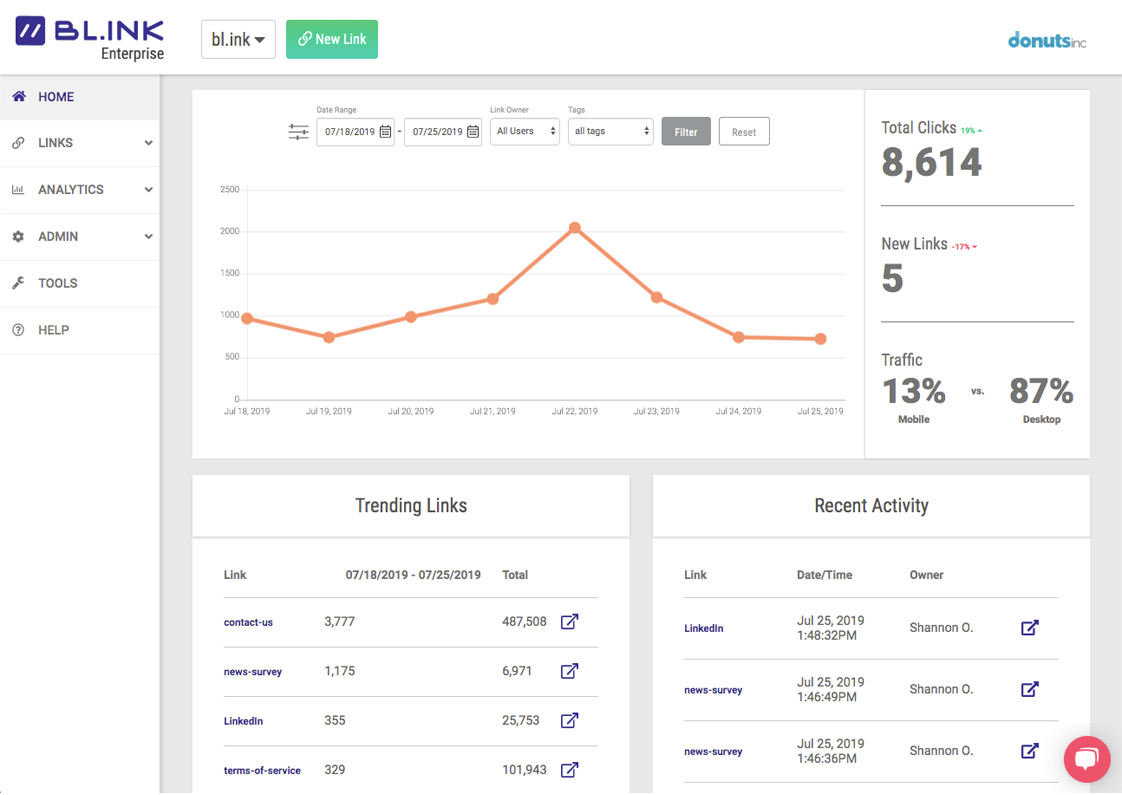The image size is (1122, 795).
Task: Open external link icon for LinkedIn trending row
Action: [569, 720]
